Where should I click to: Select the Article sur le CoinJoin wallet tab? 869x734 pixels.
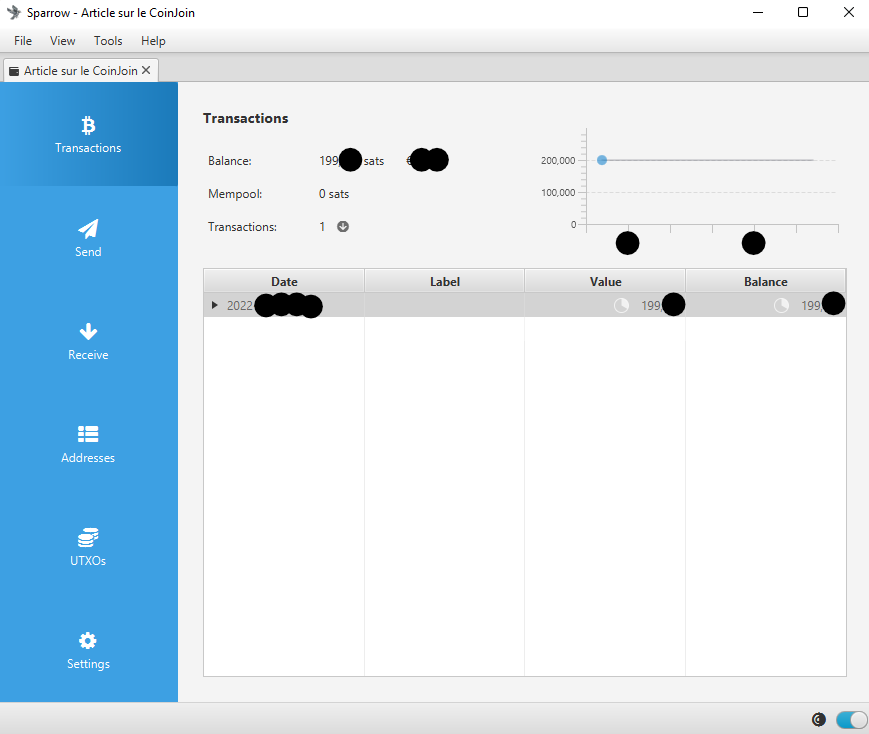78,71
